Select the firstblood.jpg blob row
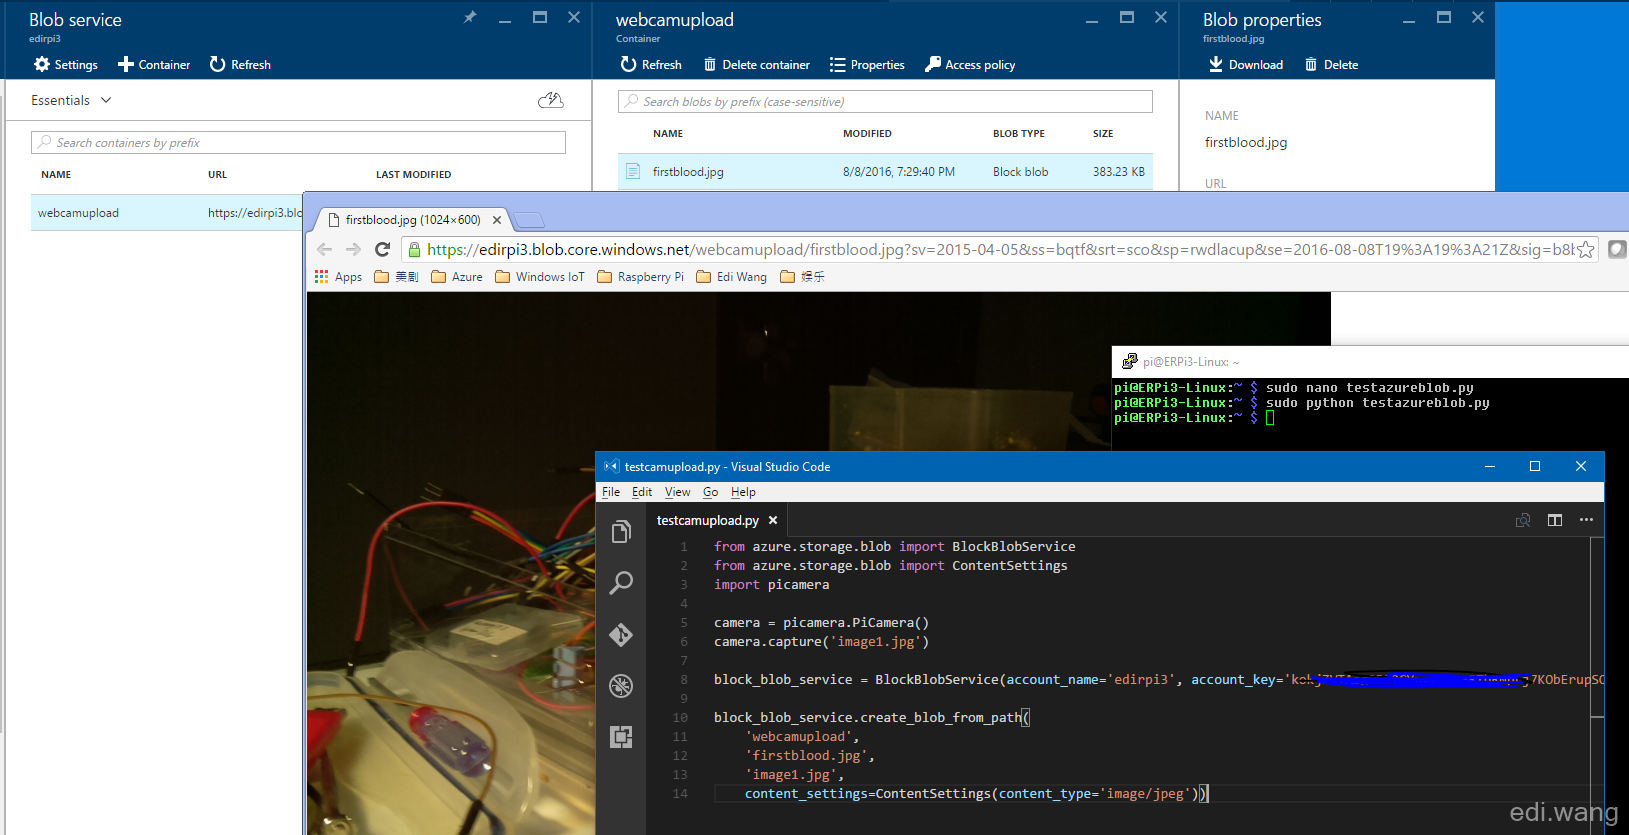Image resolution: width=1629 pixels, height=835 pixels. [x=886, y=172]
